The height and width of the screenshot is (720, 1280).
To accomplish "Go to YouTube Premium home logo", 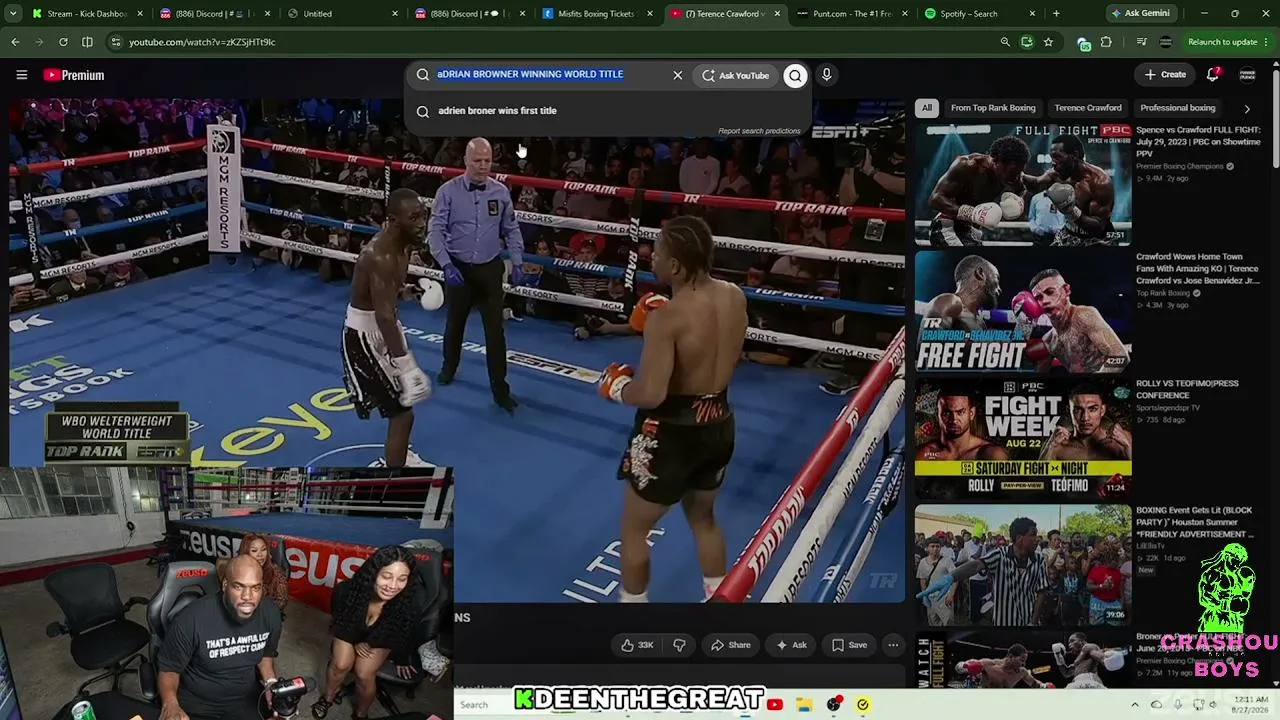I will [x=74, y=75].
